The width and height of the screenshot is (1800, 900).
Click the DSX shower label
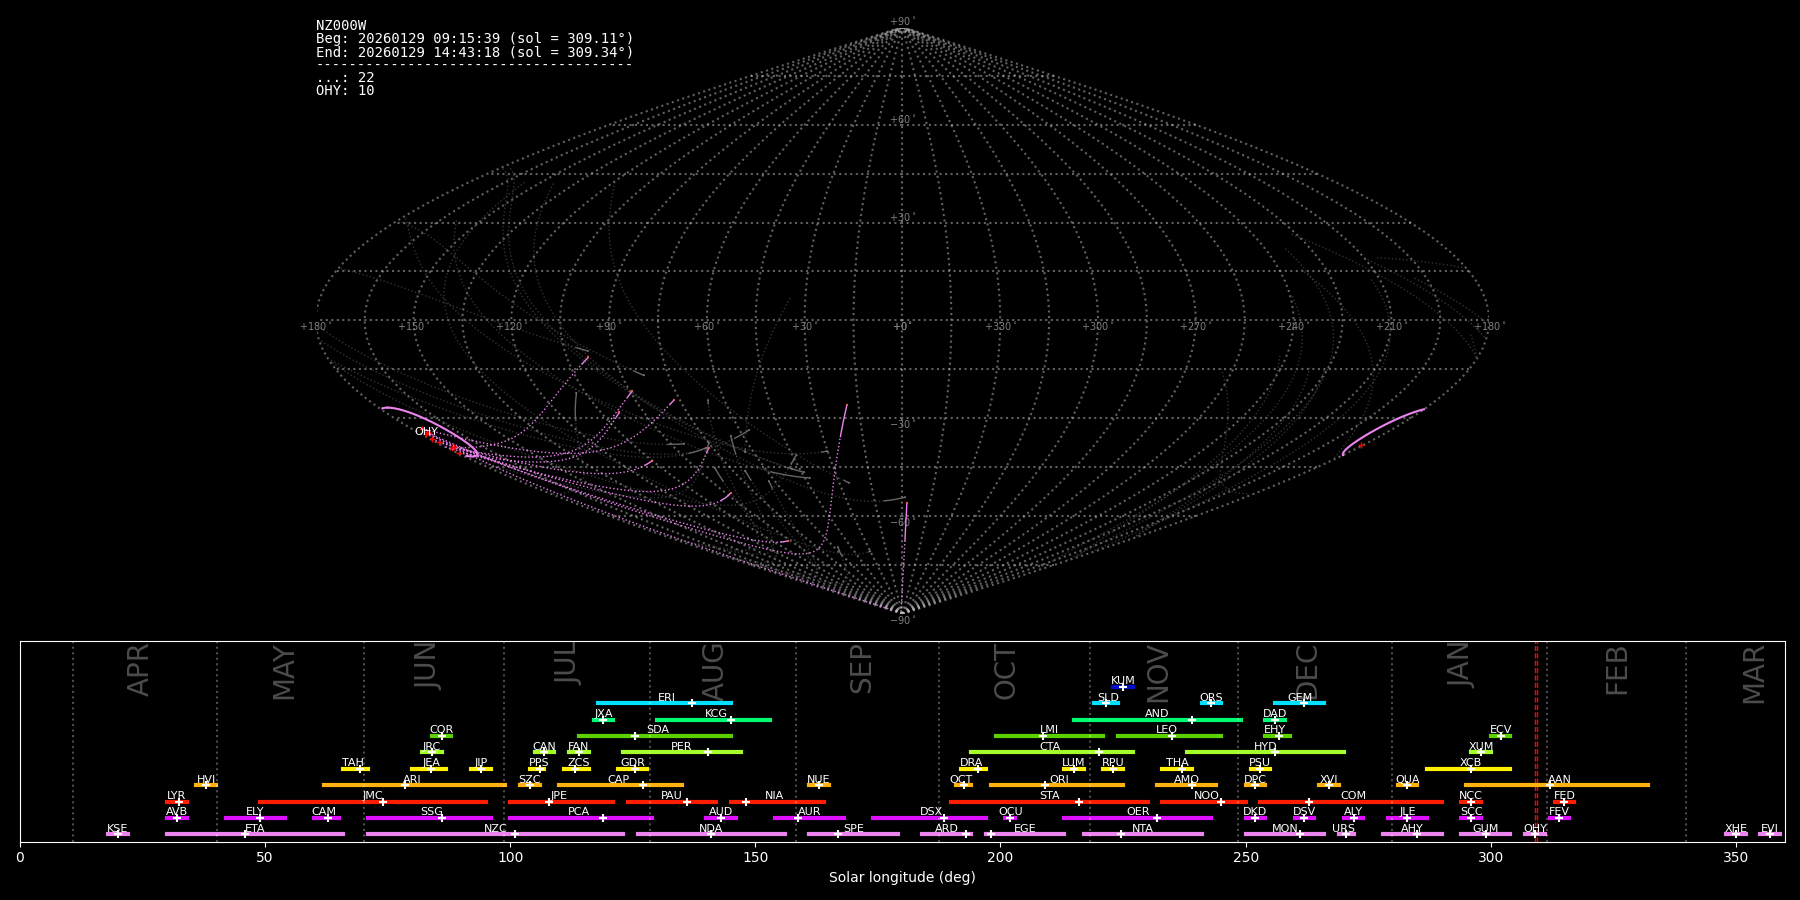pos(931,812)
